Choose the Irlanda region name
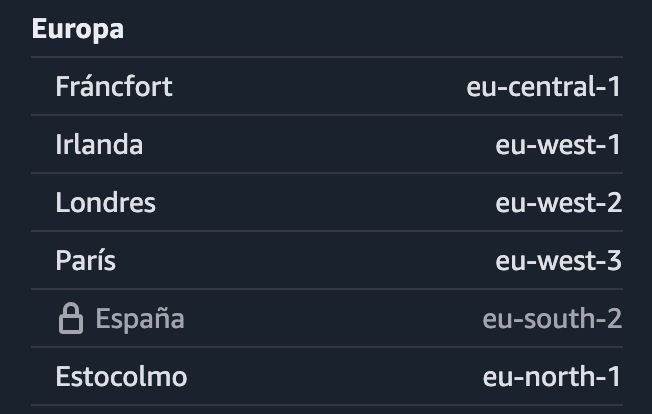The image size is (652, 414). [x=99, y=145]
